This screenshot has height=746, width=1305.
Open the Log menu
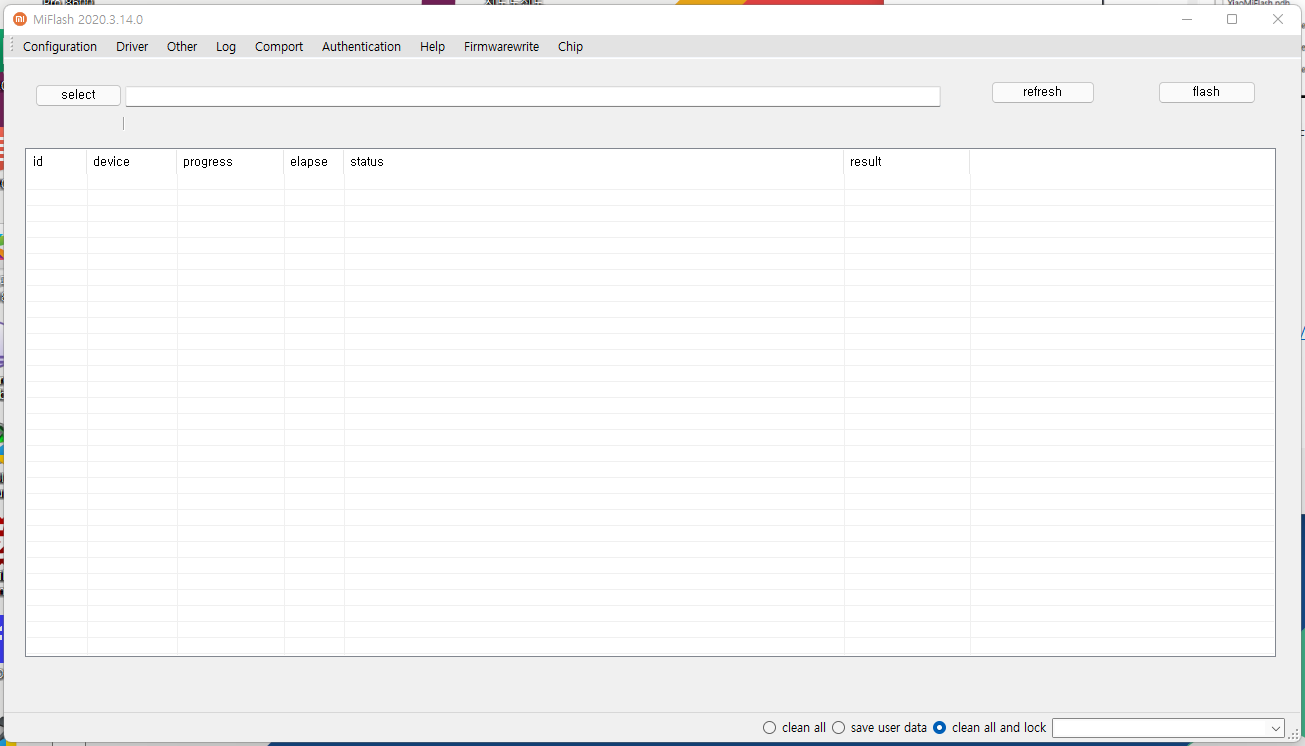point(226,47)
